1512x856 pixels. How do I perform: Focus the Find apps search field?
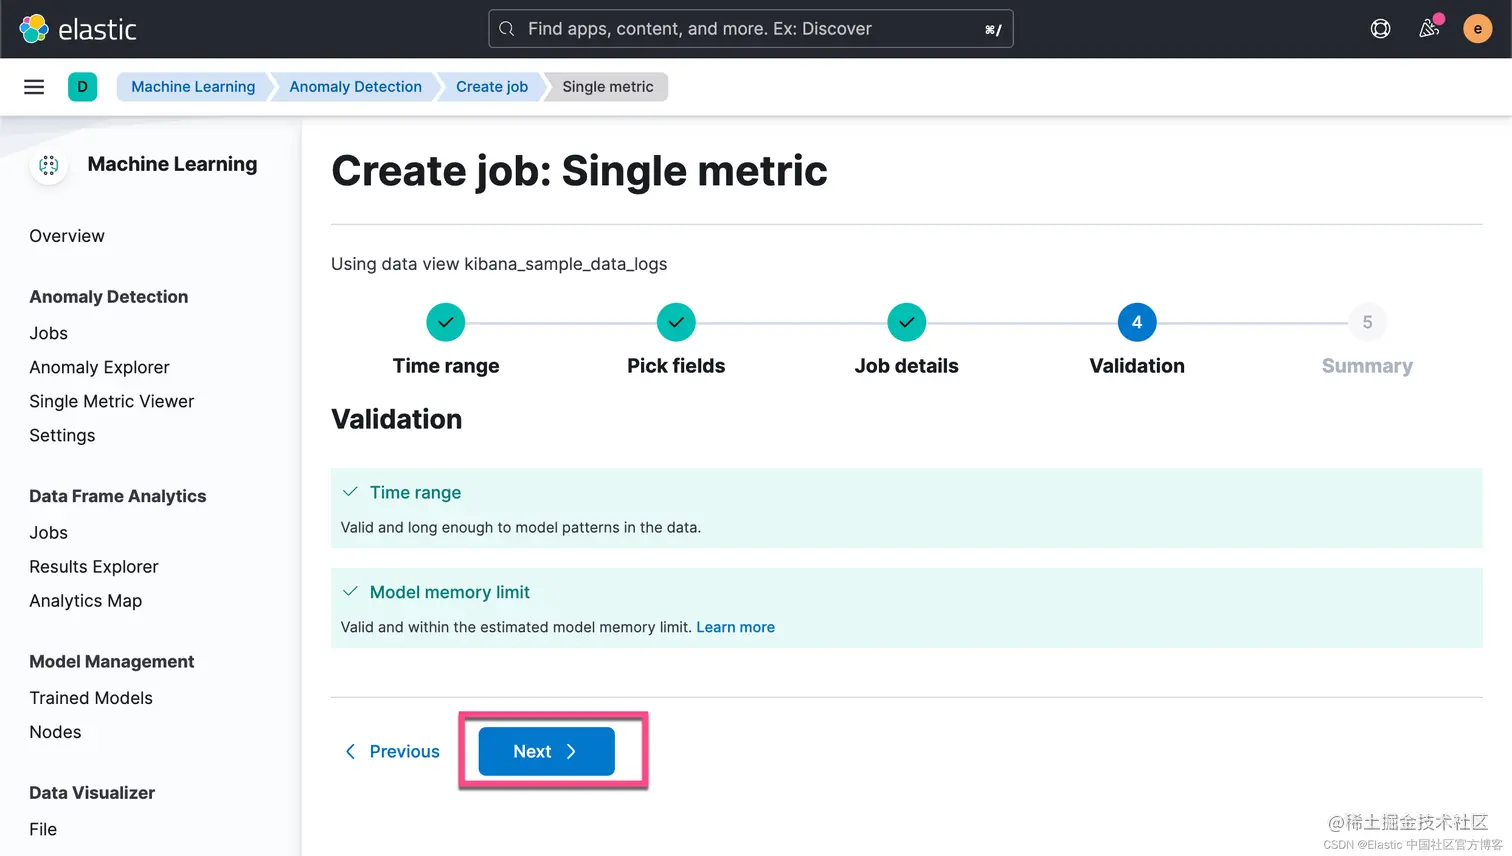click(750, 29)
